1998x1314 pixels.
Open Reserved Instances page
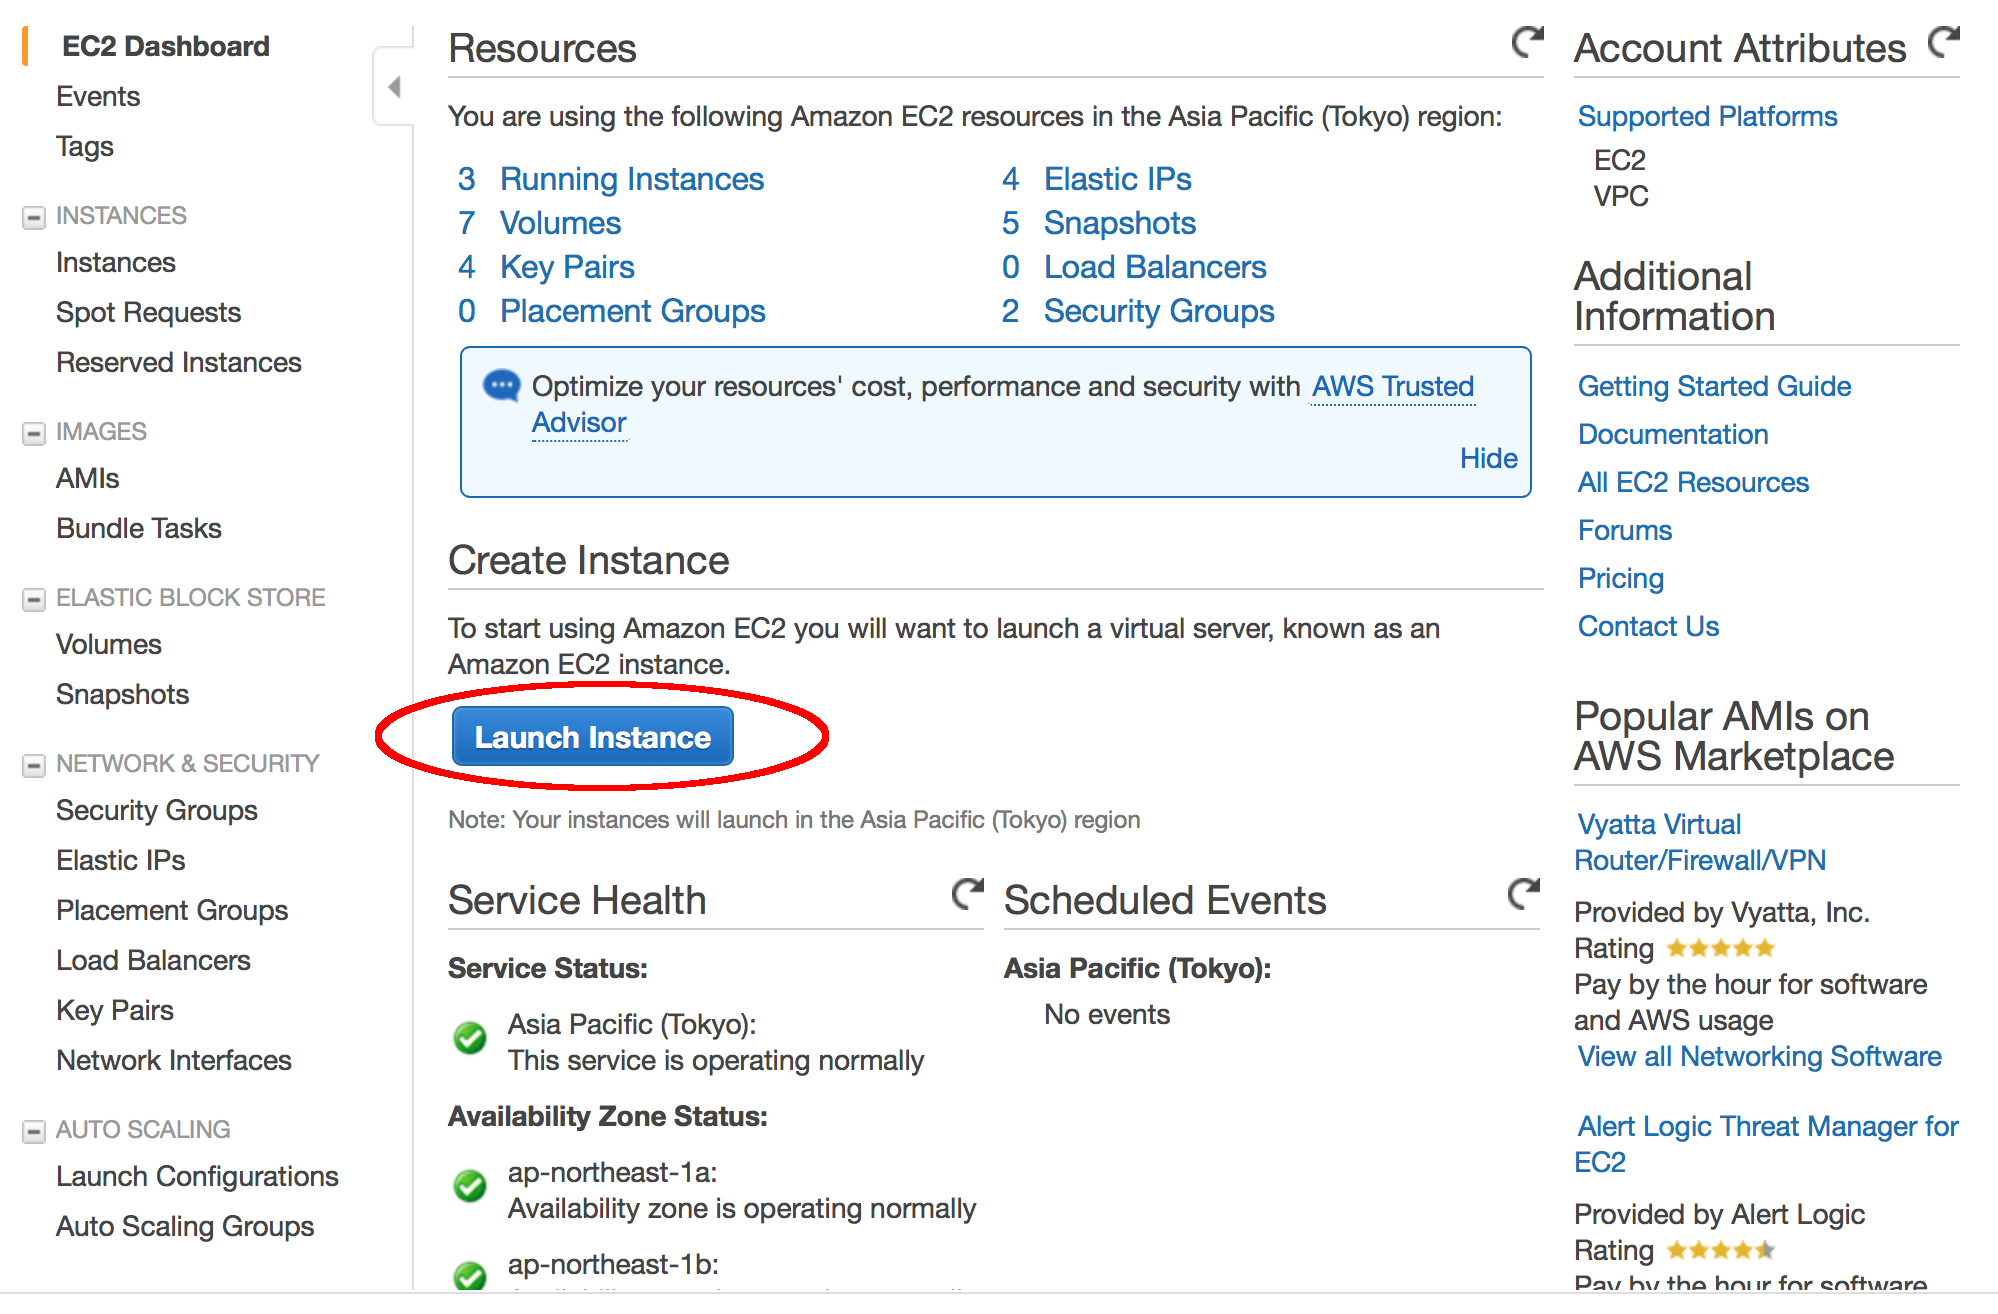[179, 362]
